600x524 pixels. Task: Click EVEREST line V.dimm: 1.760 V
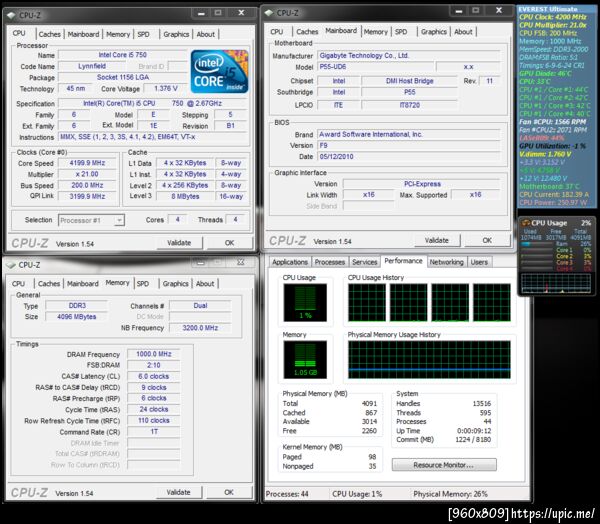tap(545, 154)
